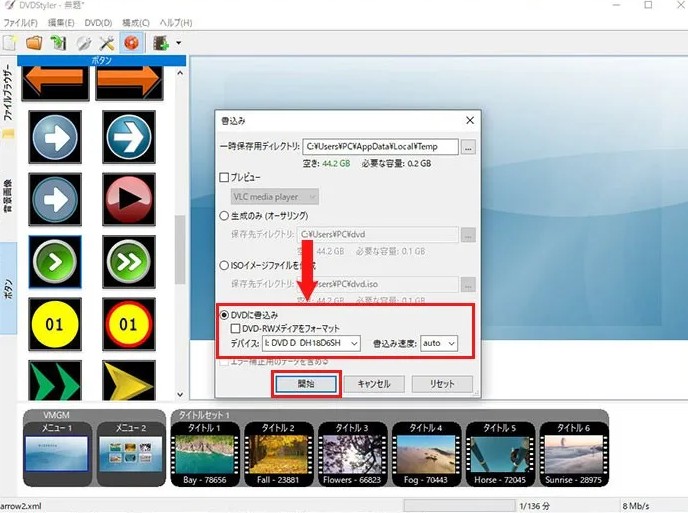Select the orange right arrow button
This screenshot has height=513, width=688.
click(129, 83)
